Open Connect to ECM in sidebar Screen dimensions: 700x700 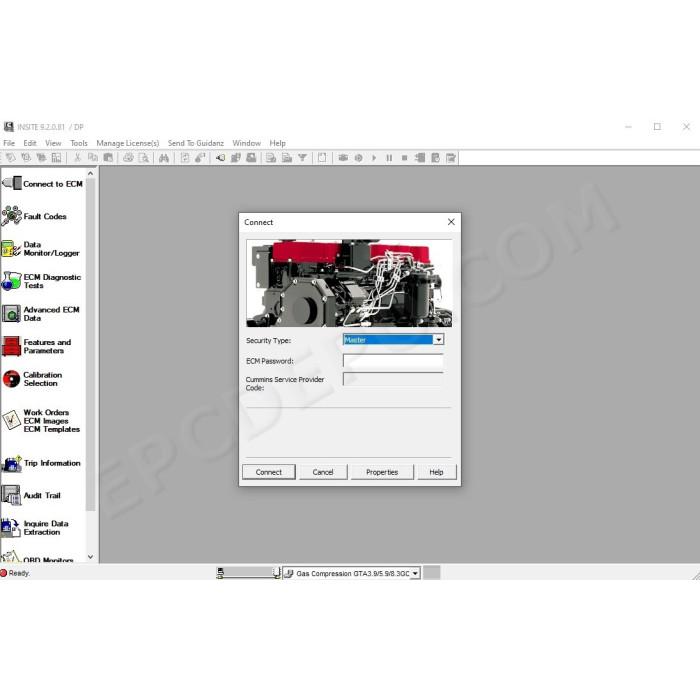click(43, 183)
